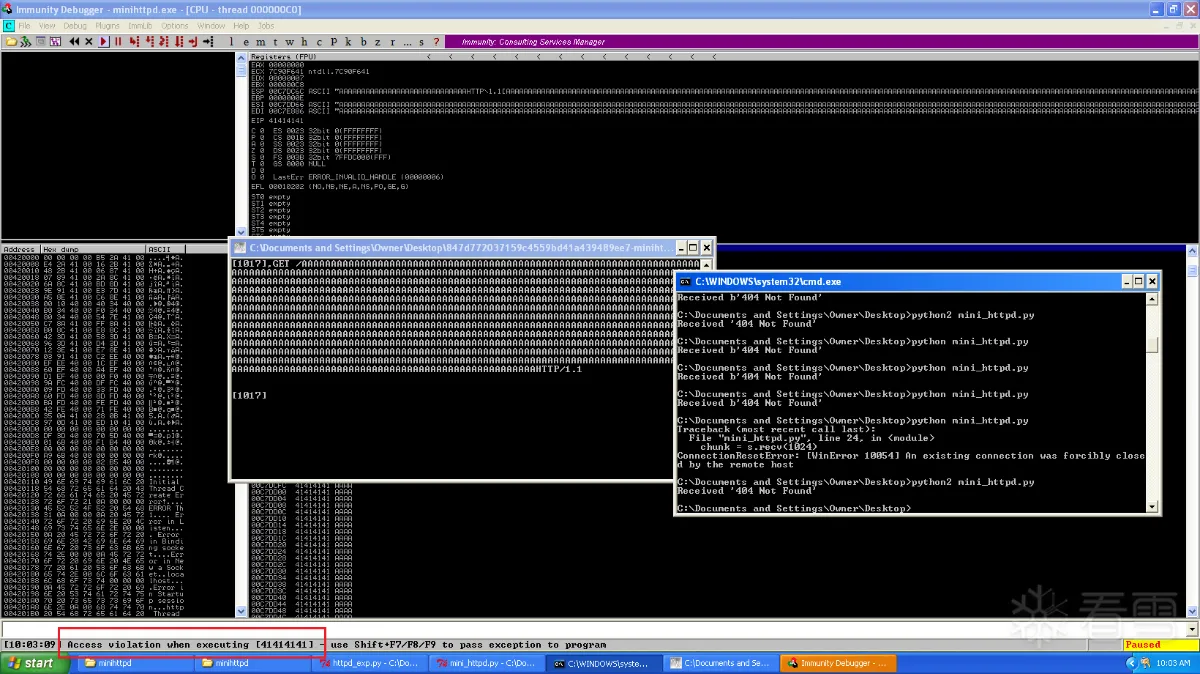Open the Options menu
This screenshot has height=674, width=1200.
[x=175, y=26]
